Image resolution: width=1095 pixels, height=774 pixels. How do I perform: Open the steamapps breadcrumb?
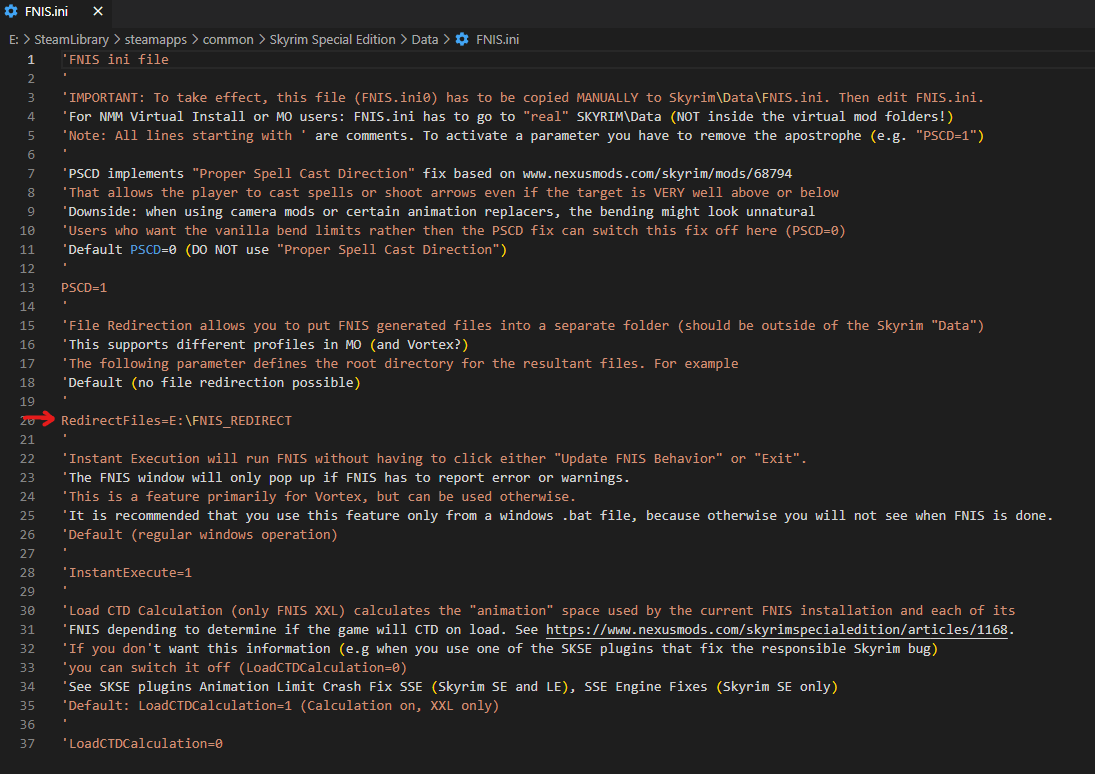point(156,40)
